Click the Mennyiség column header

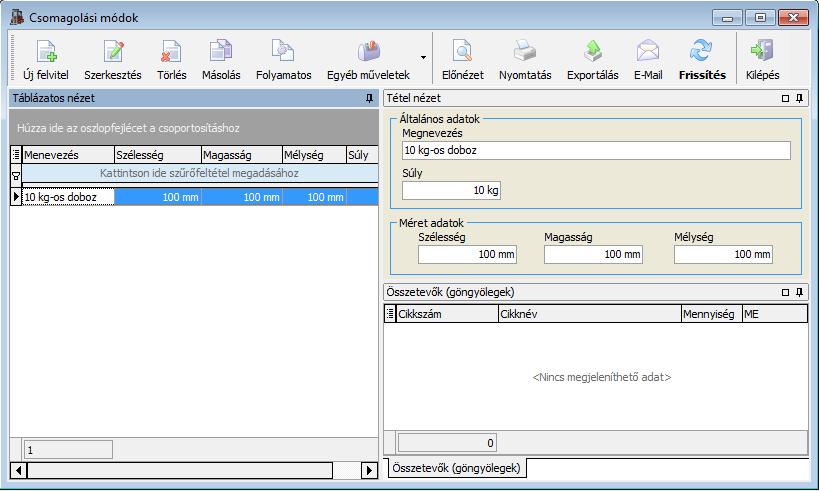711,314
